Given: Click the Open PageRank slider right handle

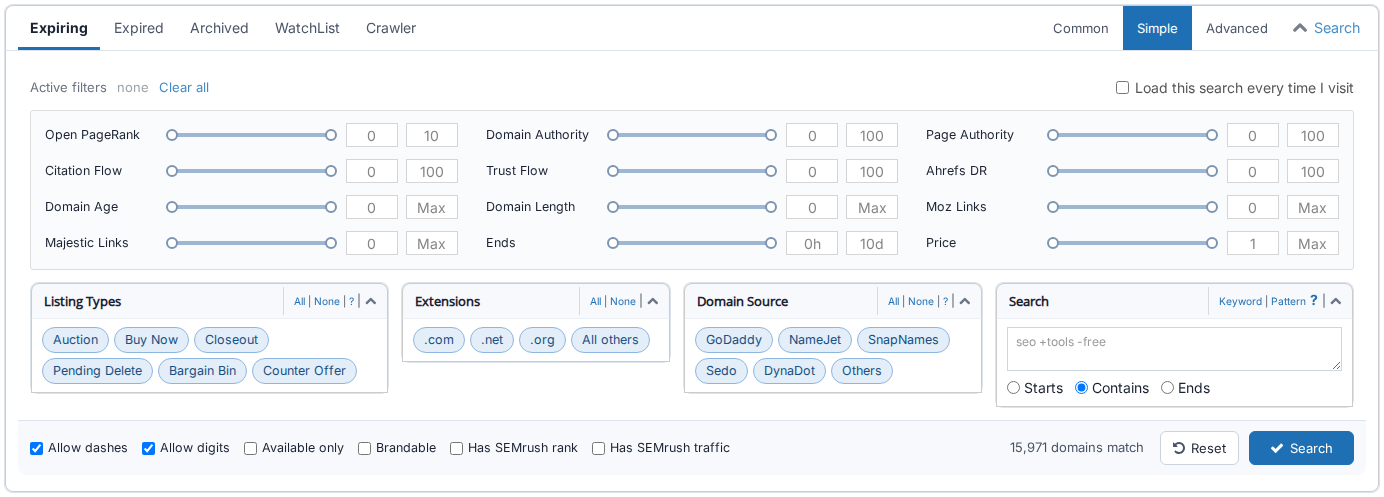Looking at the screenshot, I should point(331,135).
